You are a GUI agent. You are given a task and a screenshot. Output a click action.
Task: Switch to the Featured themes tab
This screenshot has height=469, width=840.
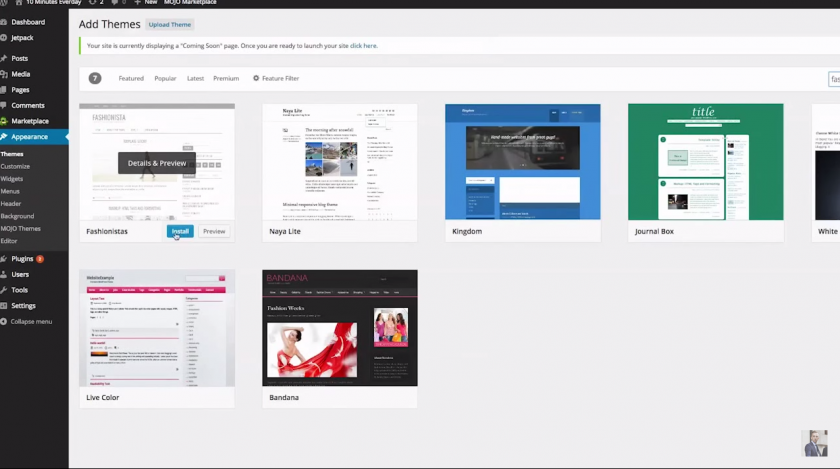click(131, 78)
